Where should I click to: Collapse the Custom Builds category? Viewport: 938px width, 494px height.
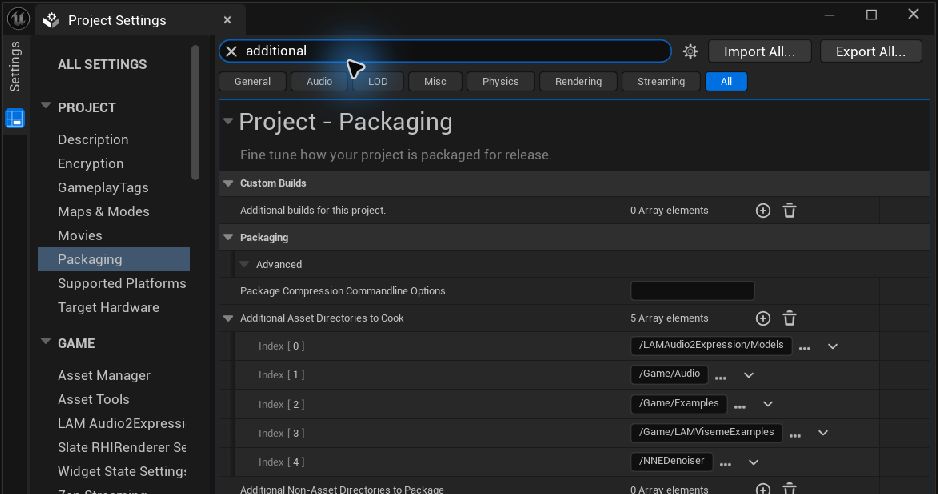coord(228,184)
